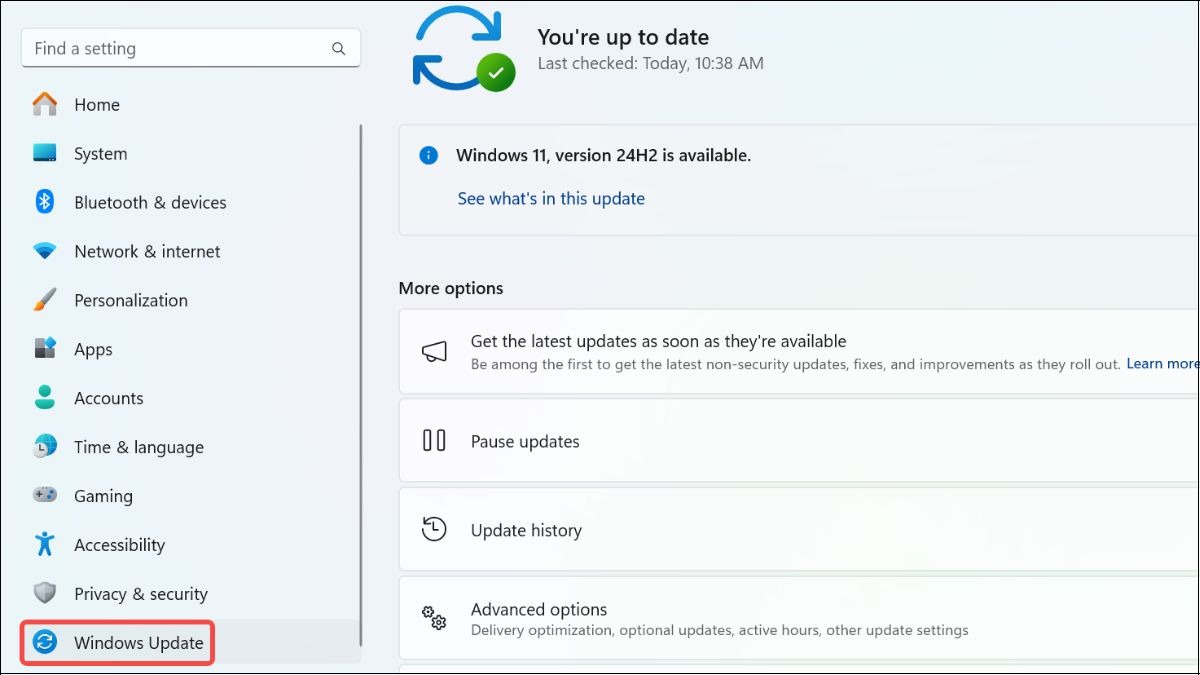This screenshot has width=1200, height=675.
Task: Focus the 'Find a setting' search box
Action: (x=190, y=48)
